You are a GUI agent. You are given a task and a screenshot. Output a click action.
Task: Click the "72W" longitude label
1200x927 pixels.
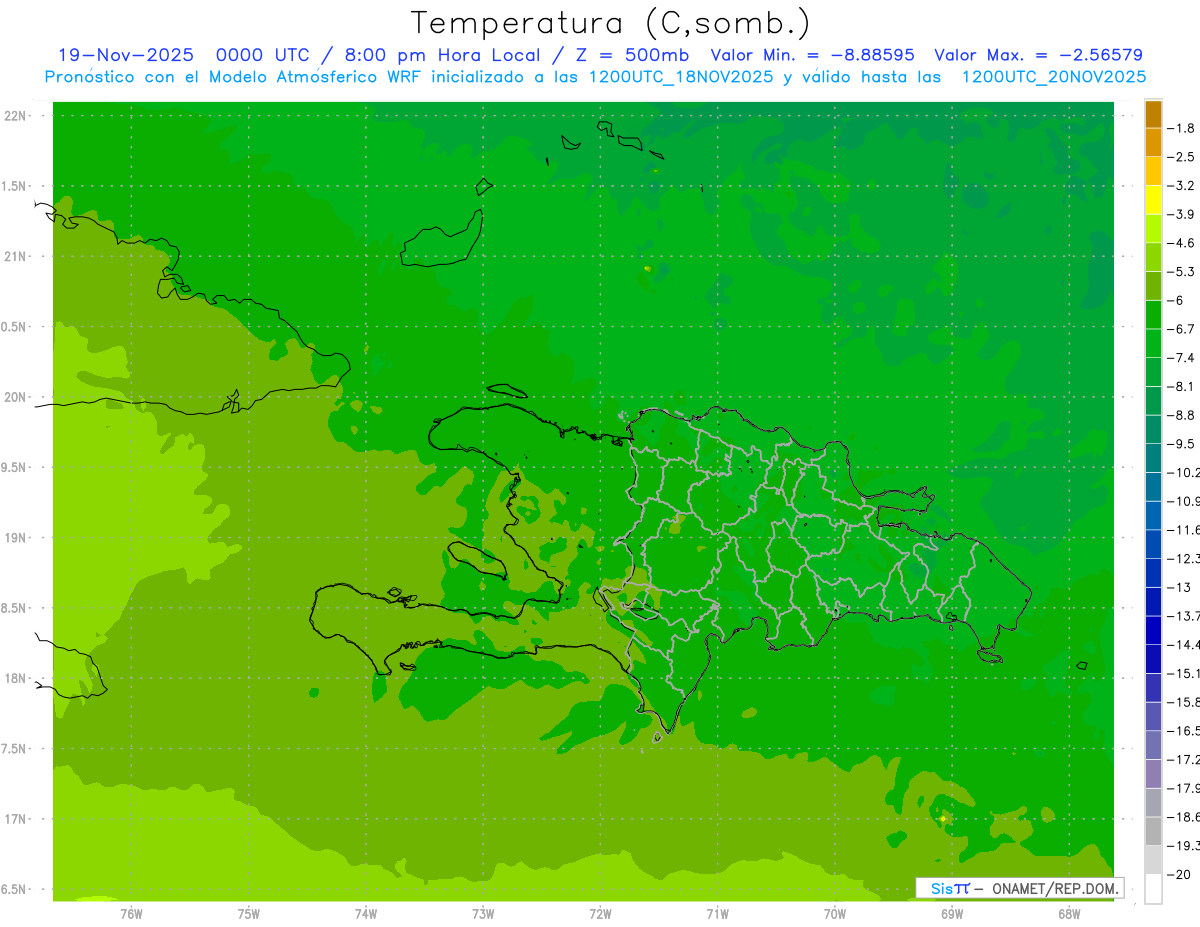point(601,912)
